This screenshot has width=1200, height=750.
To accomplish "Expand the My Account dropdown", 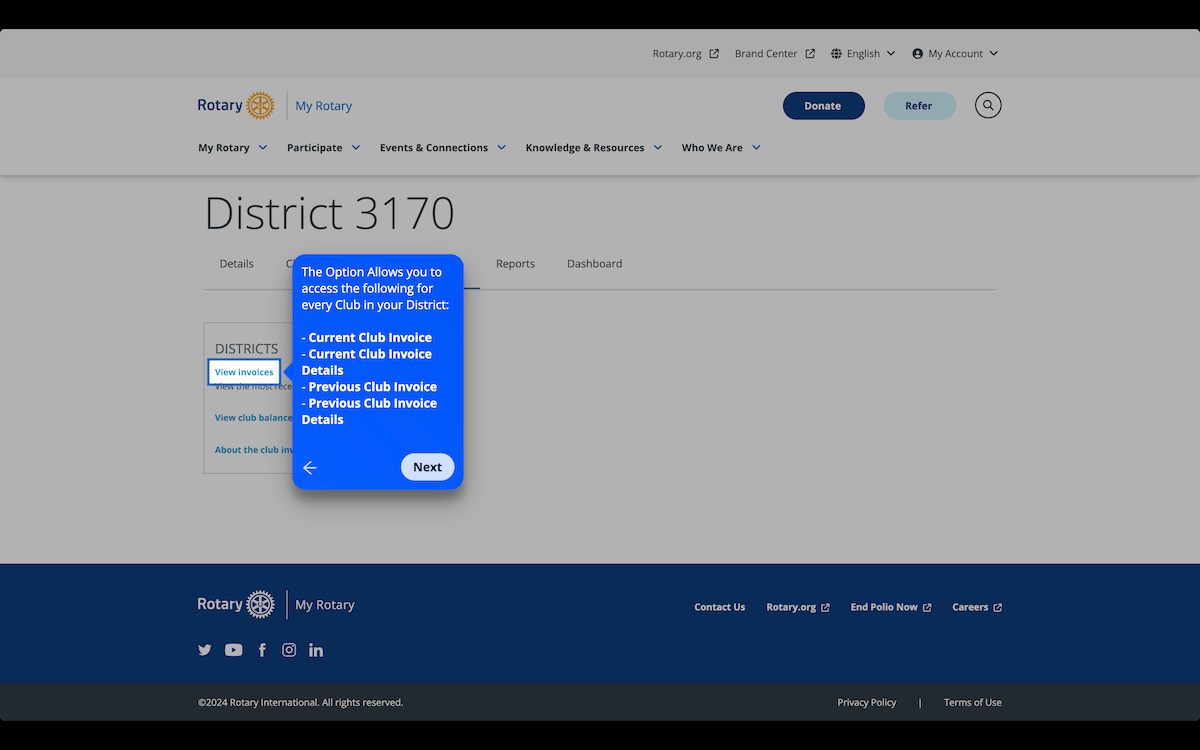I will point(954,54).
